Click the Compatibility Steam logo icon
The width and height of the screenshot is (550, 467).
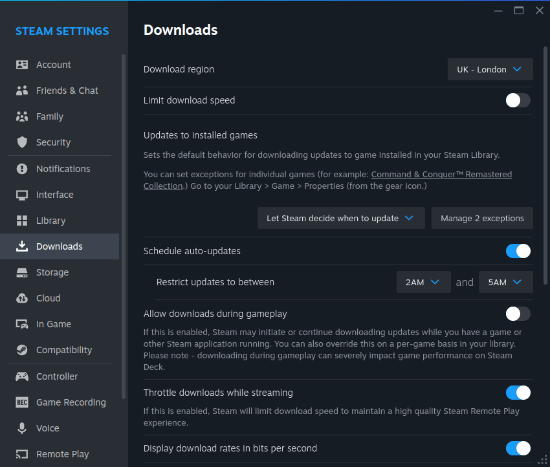tap(22, 350)
